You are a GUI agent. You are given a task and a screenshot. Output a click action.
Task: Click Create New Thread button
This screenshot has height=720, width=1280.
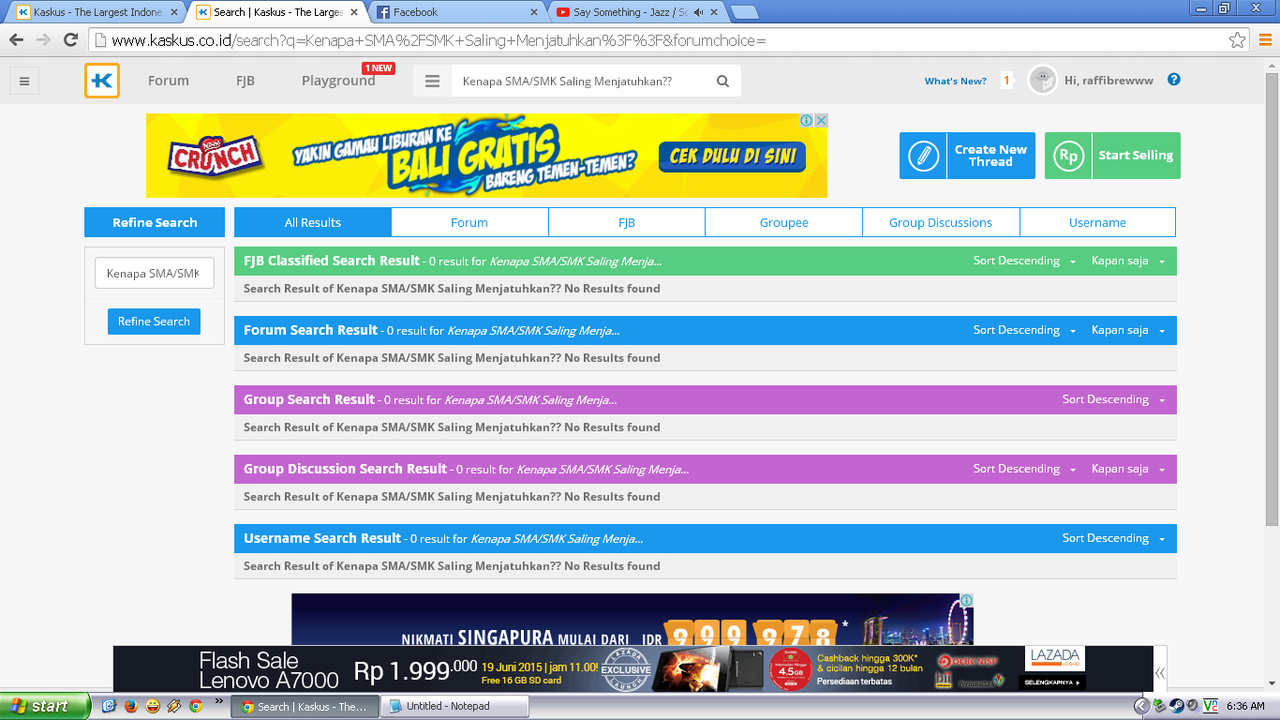(967, 156)
